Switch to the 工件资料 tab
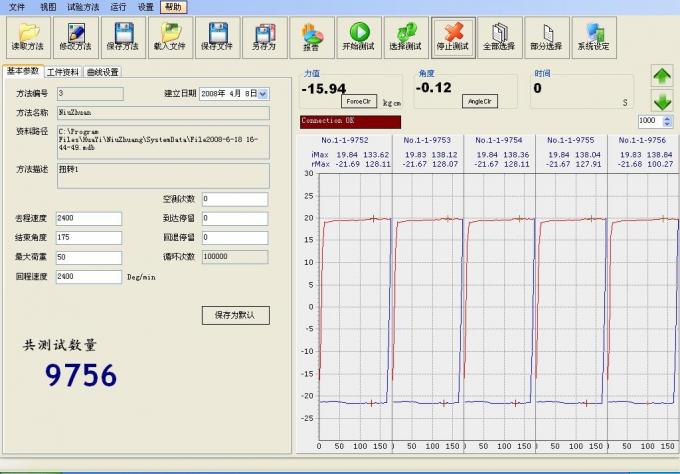The width and height of the screenshot is (680, 474). tap(63, 72)
